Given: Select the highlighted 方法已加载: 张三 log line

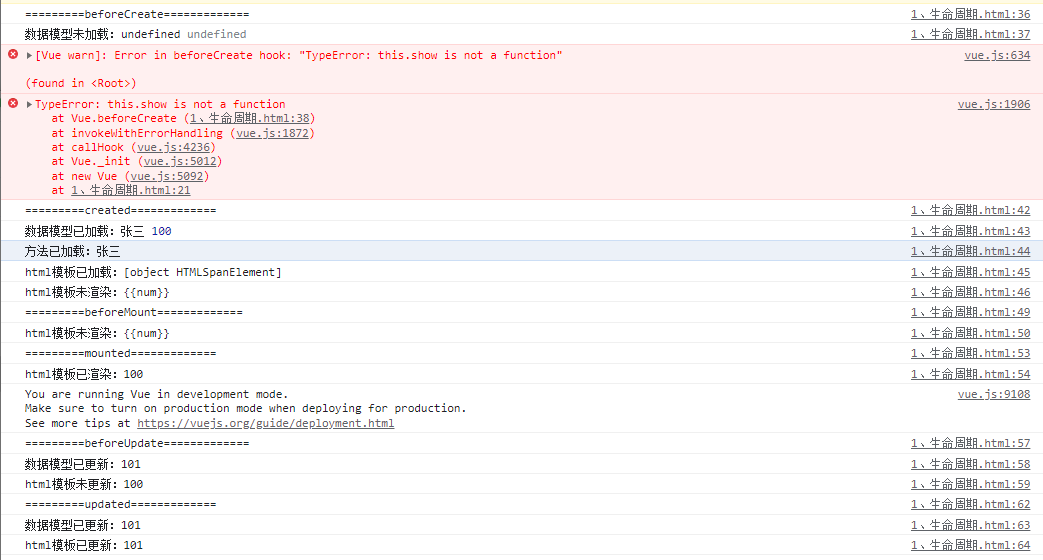Looking at the screenshot, I should pyautogui.click(x=73, y=251).
